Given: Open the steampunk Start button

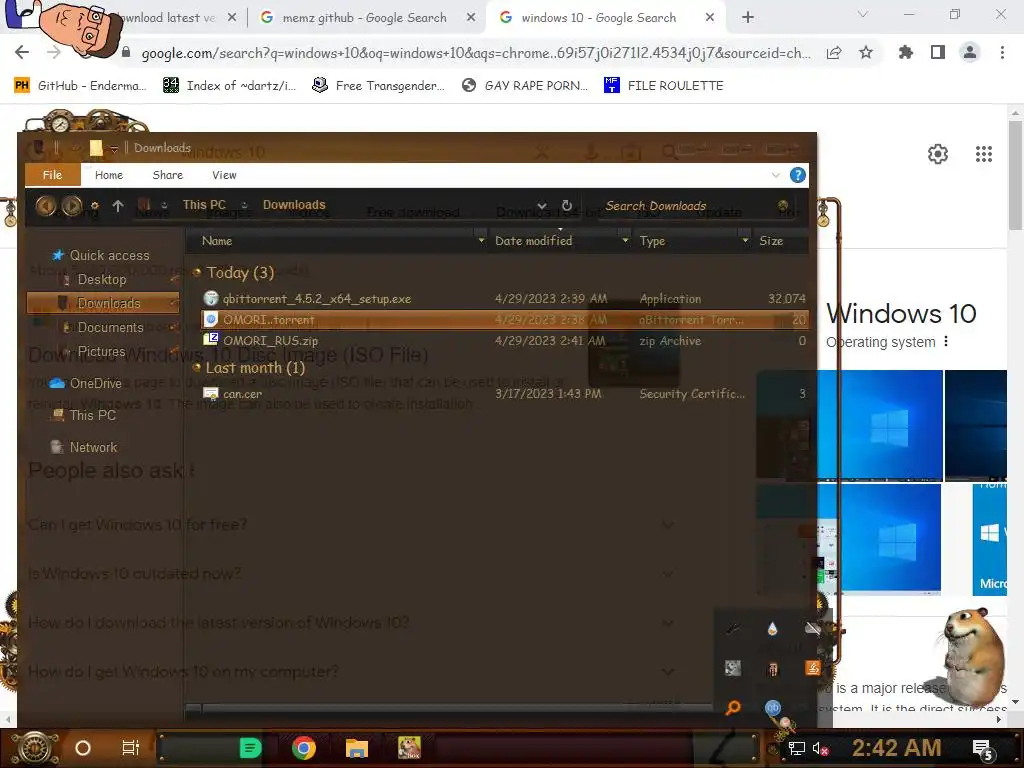Looking at the screenshot, I should (x=35, y=748).
